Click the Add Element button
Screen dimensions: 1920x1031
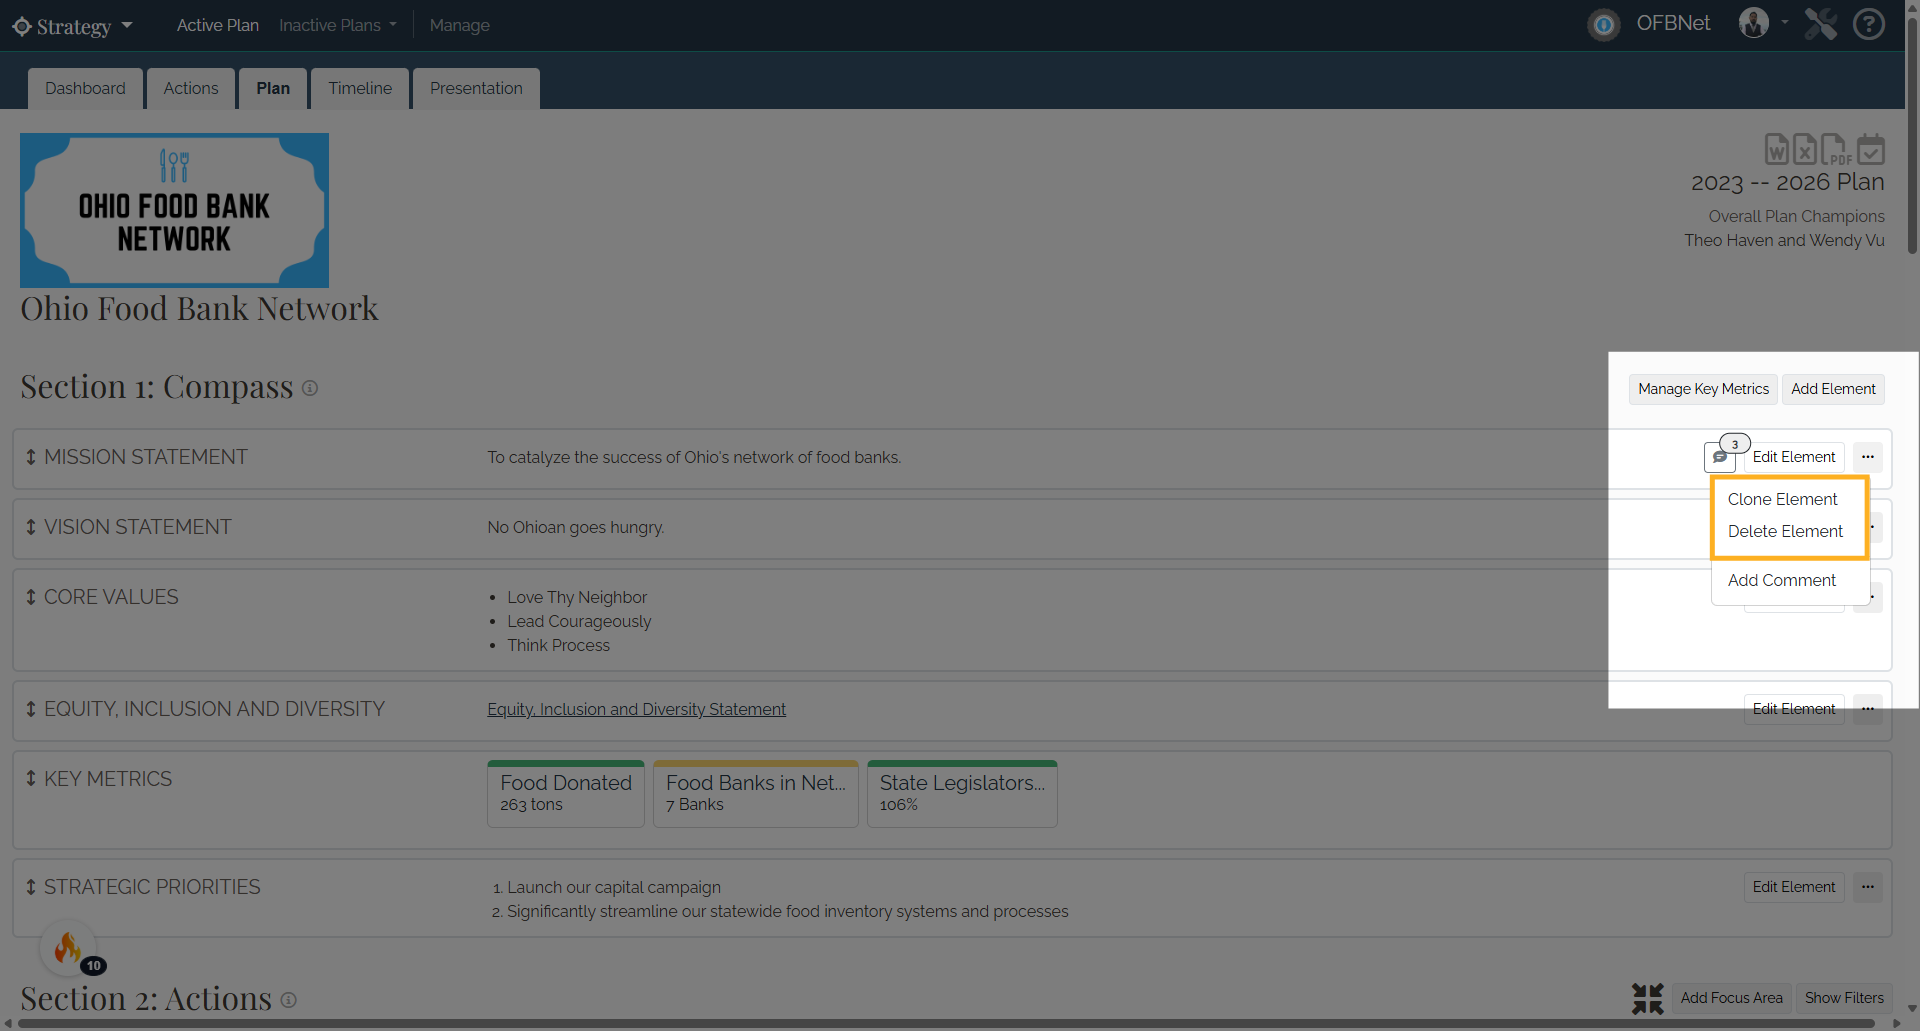[x=1833, y=389]
